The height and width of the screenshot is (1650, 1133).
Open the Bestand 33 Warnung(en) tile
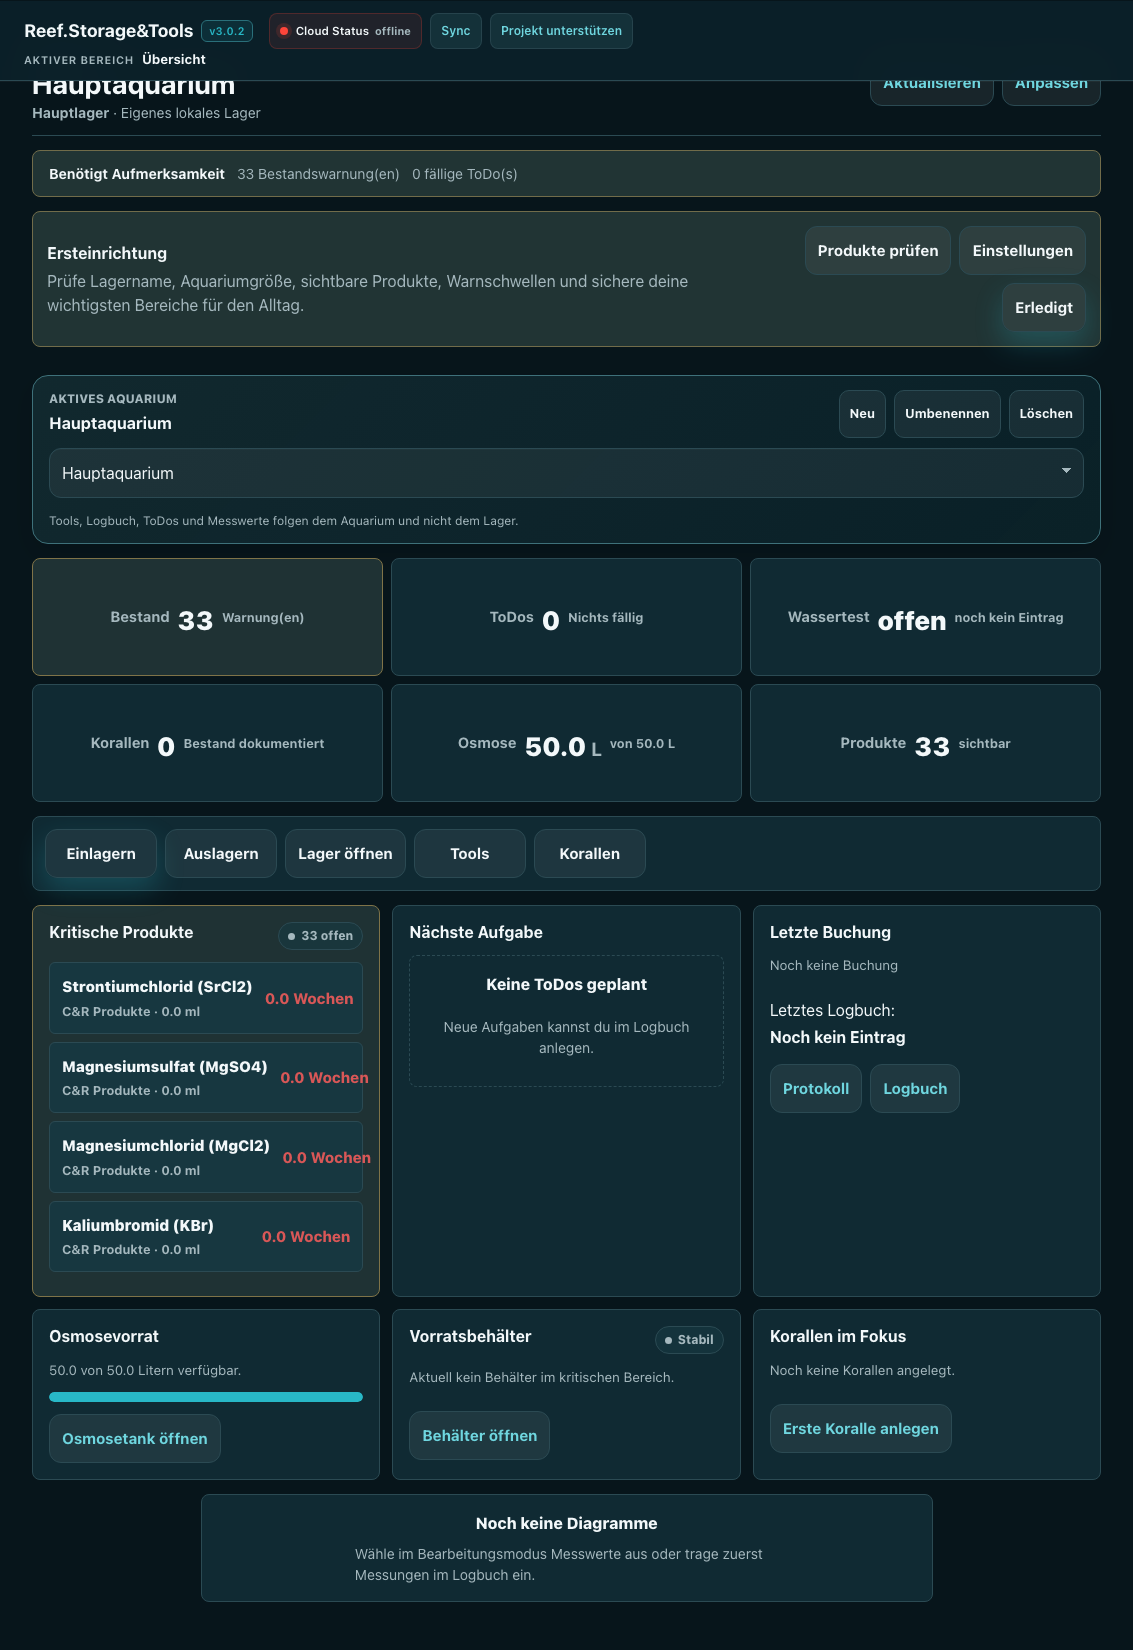point(207,617)
